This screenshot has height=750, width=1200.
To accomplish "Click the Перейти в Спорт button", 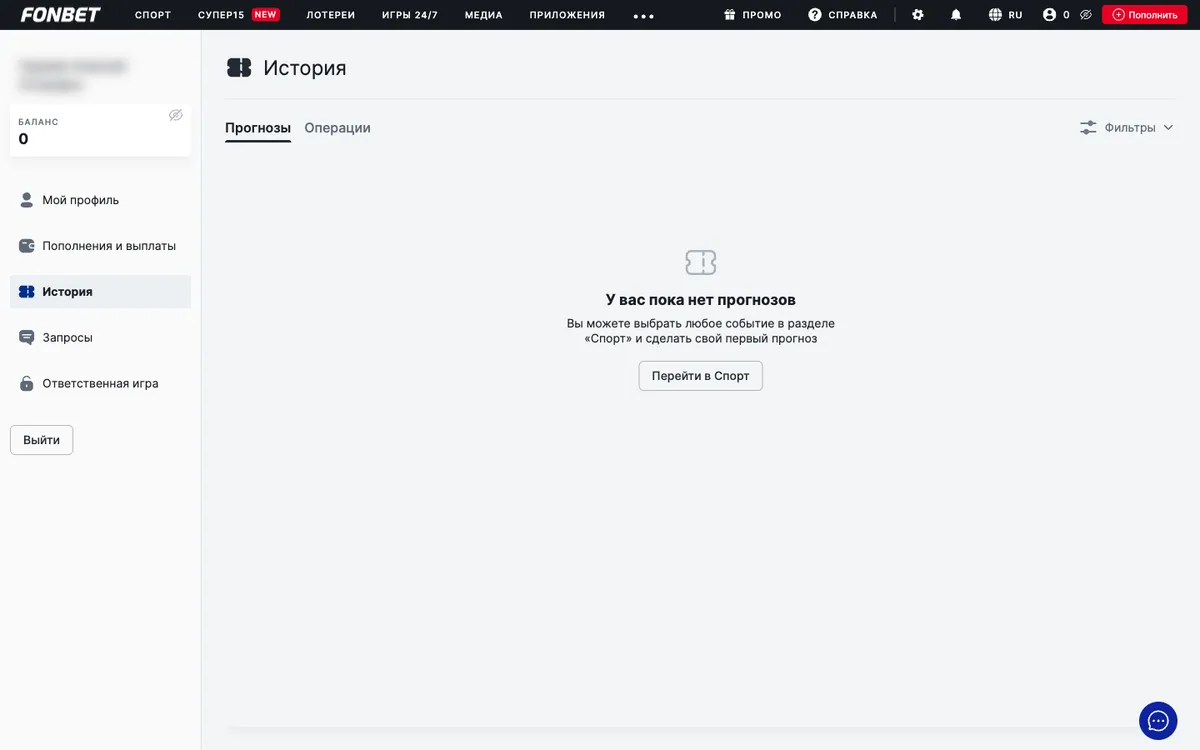I will (701, 376).
